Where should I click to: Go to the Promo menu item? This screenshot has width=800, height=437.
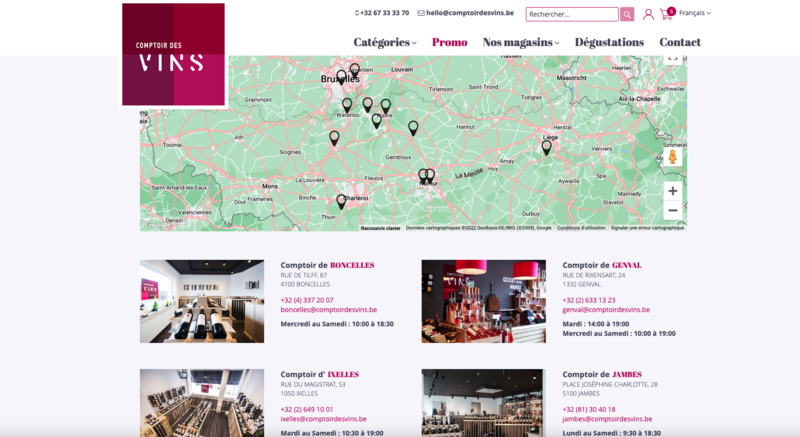pos(449,42)
